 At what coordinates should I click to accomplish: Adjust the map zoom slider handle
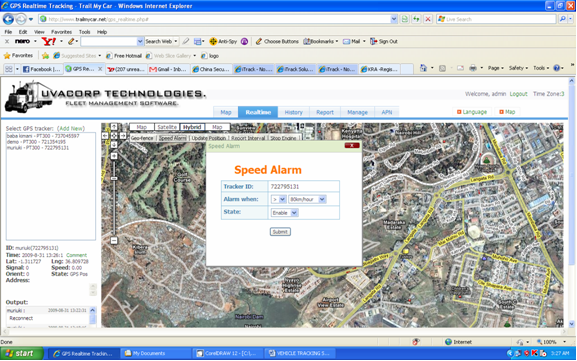tap(114, 178)
